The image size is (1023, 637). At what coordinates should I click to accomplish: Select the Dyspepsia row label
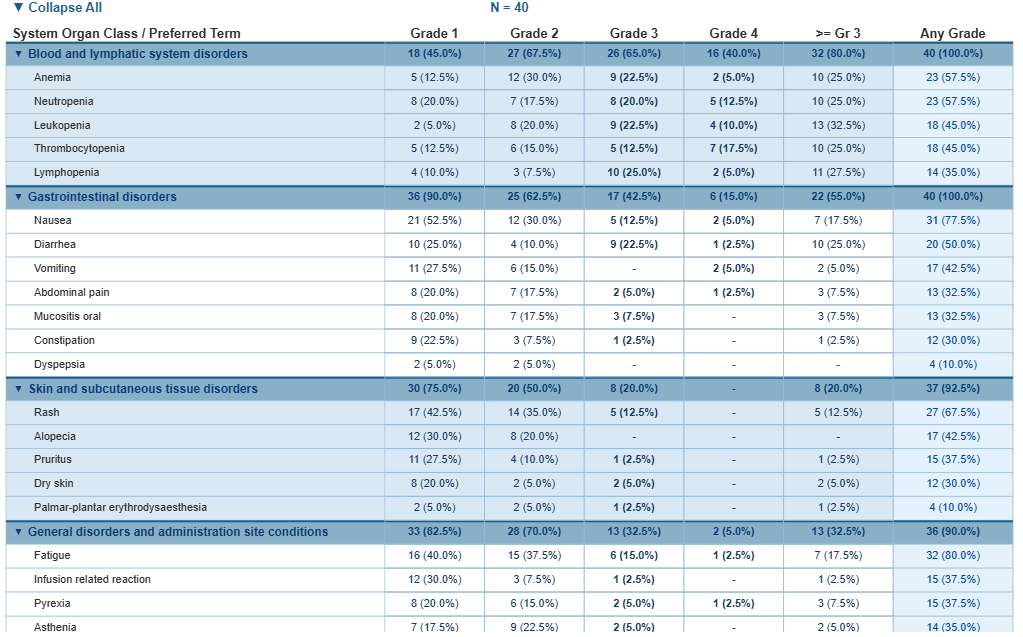click(x=59, y=365)
